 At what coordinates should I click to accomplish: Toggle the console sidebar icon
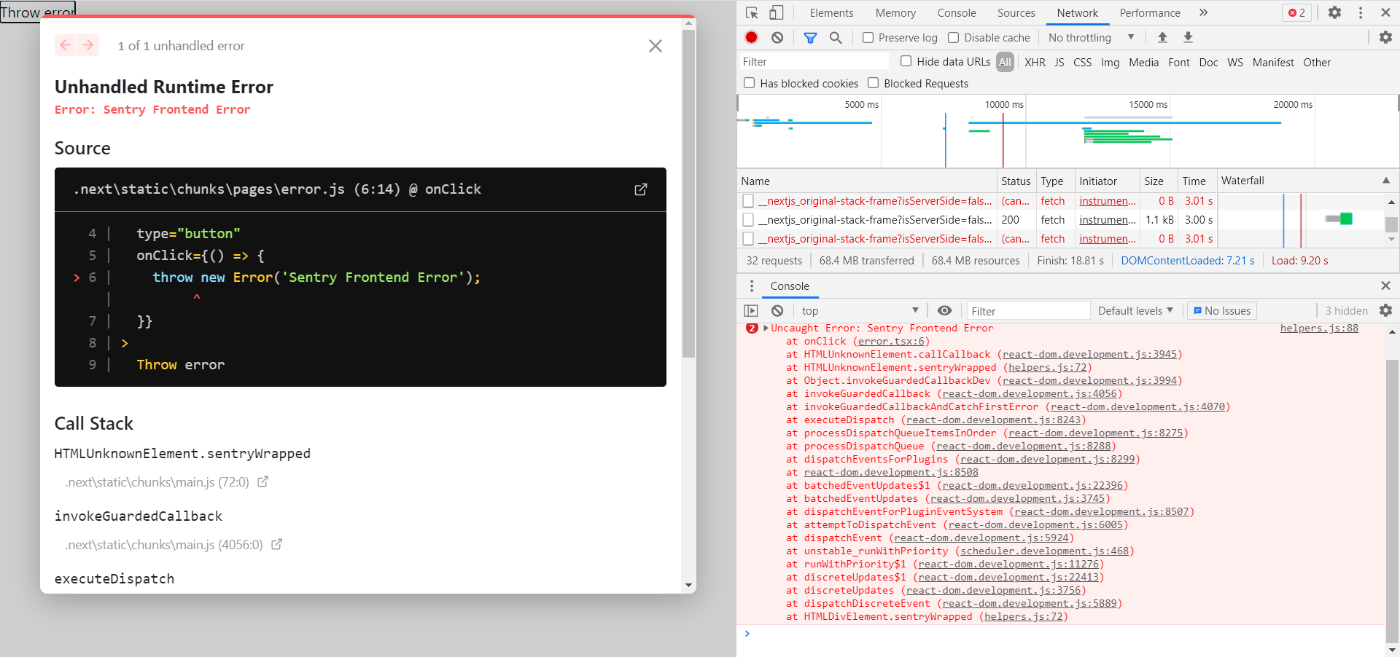click(751, 311)
